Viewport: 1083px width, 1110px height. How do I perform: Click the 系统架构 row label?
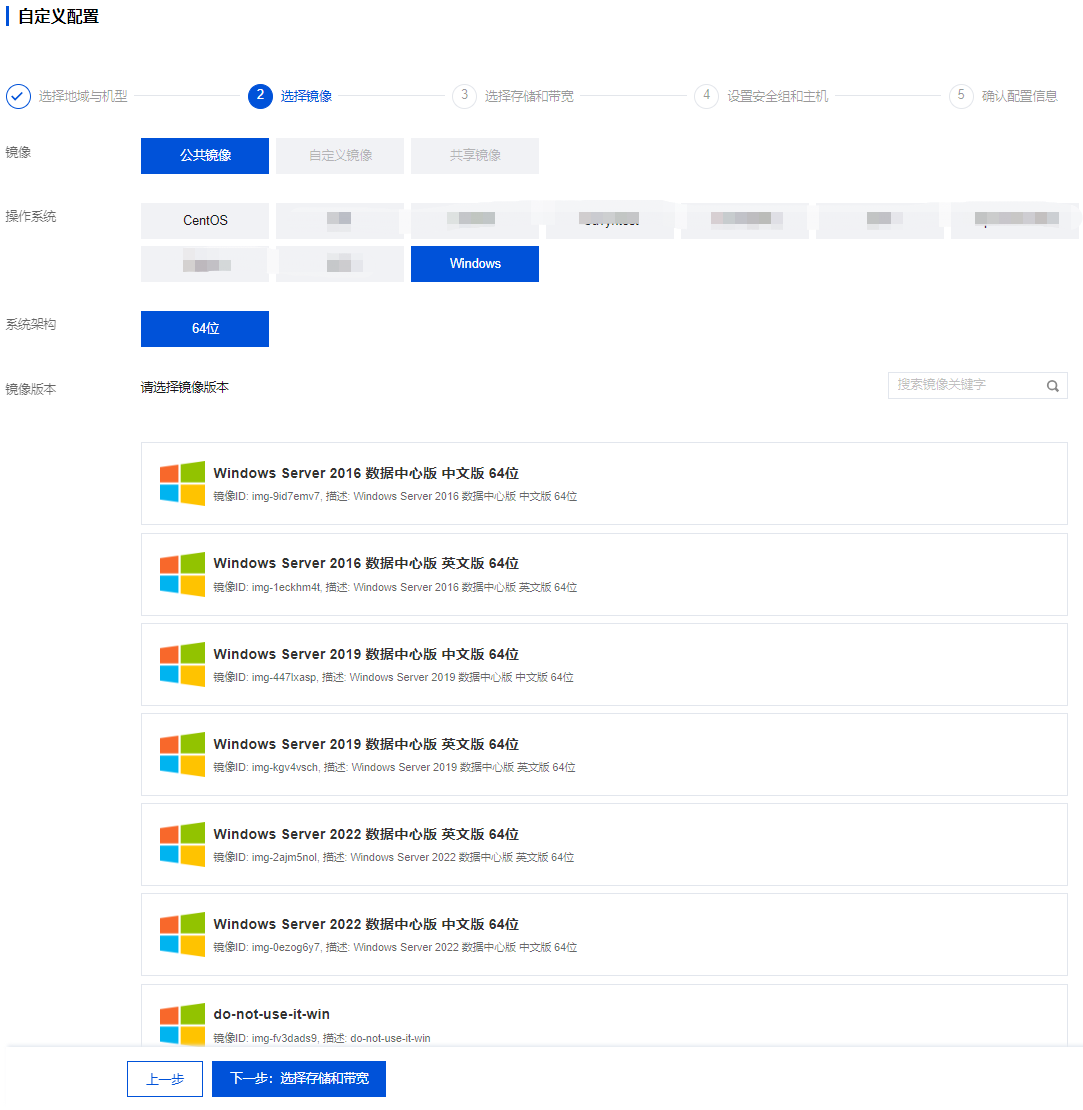30,324
